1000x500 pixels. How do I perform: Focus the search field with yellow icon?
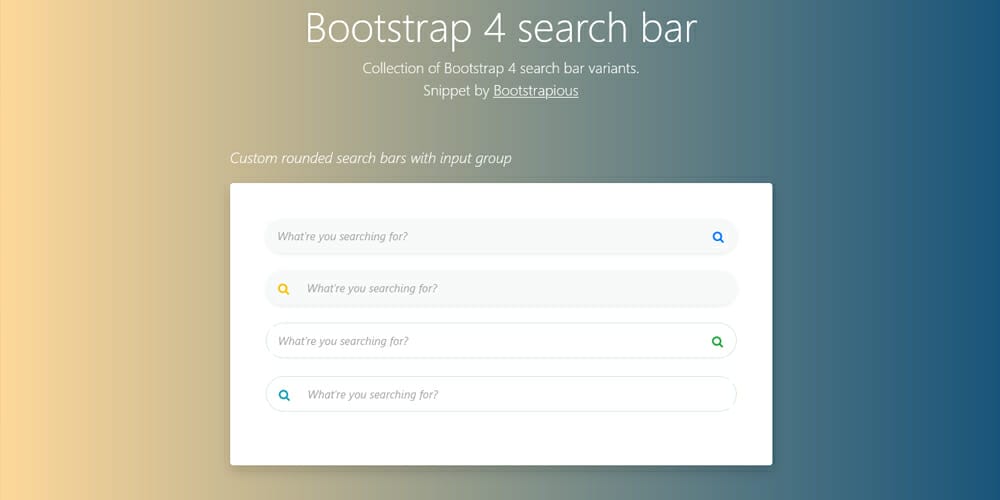click(x=501, y=288)
